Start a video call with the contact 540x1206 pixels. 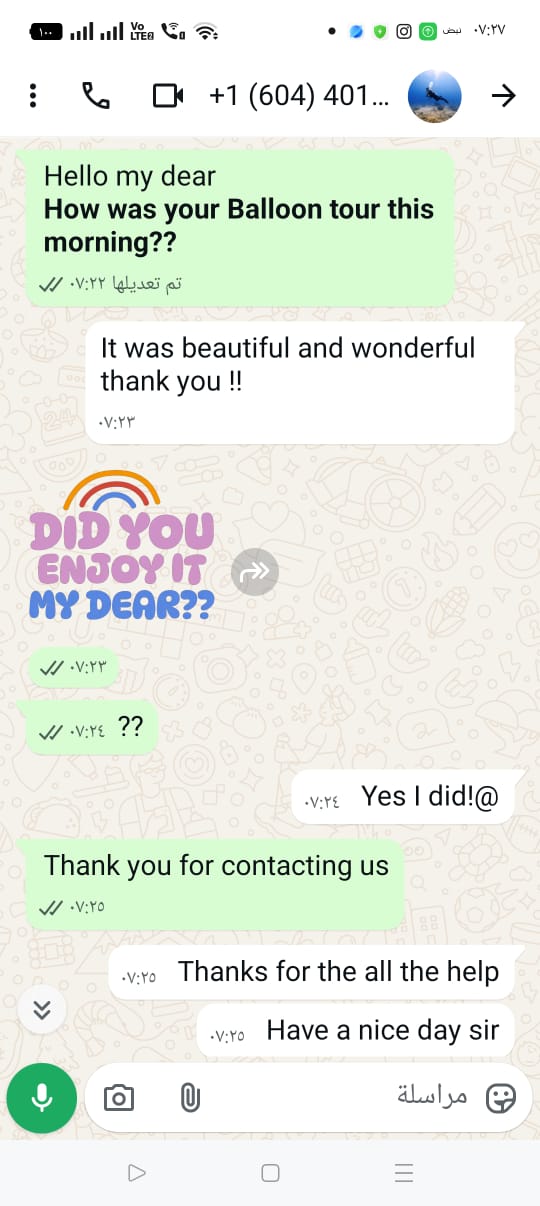pos(168,95)
